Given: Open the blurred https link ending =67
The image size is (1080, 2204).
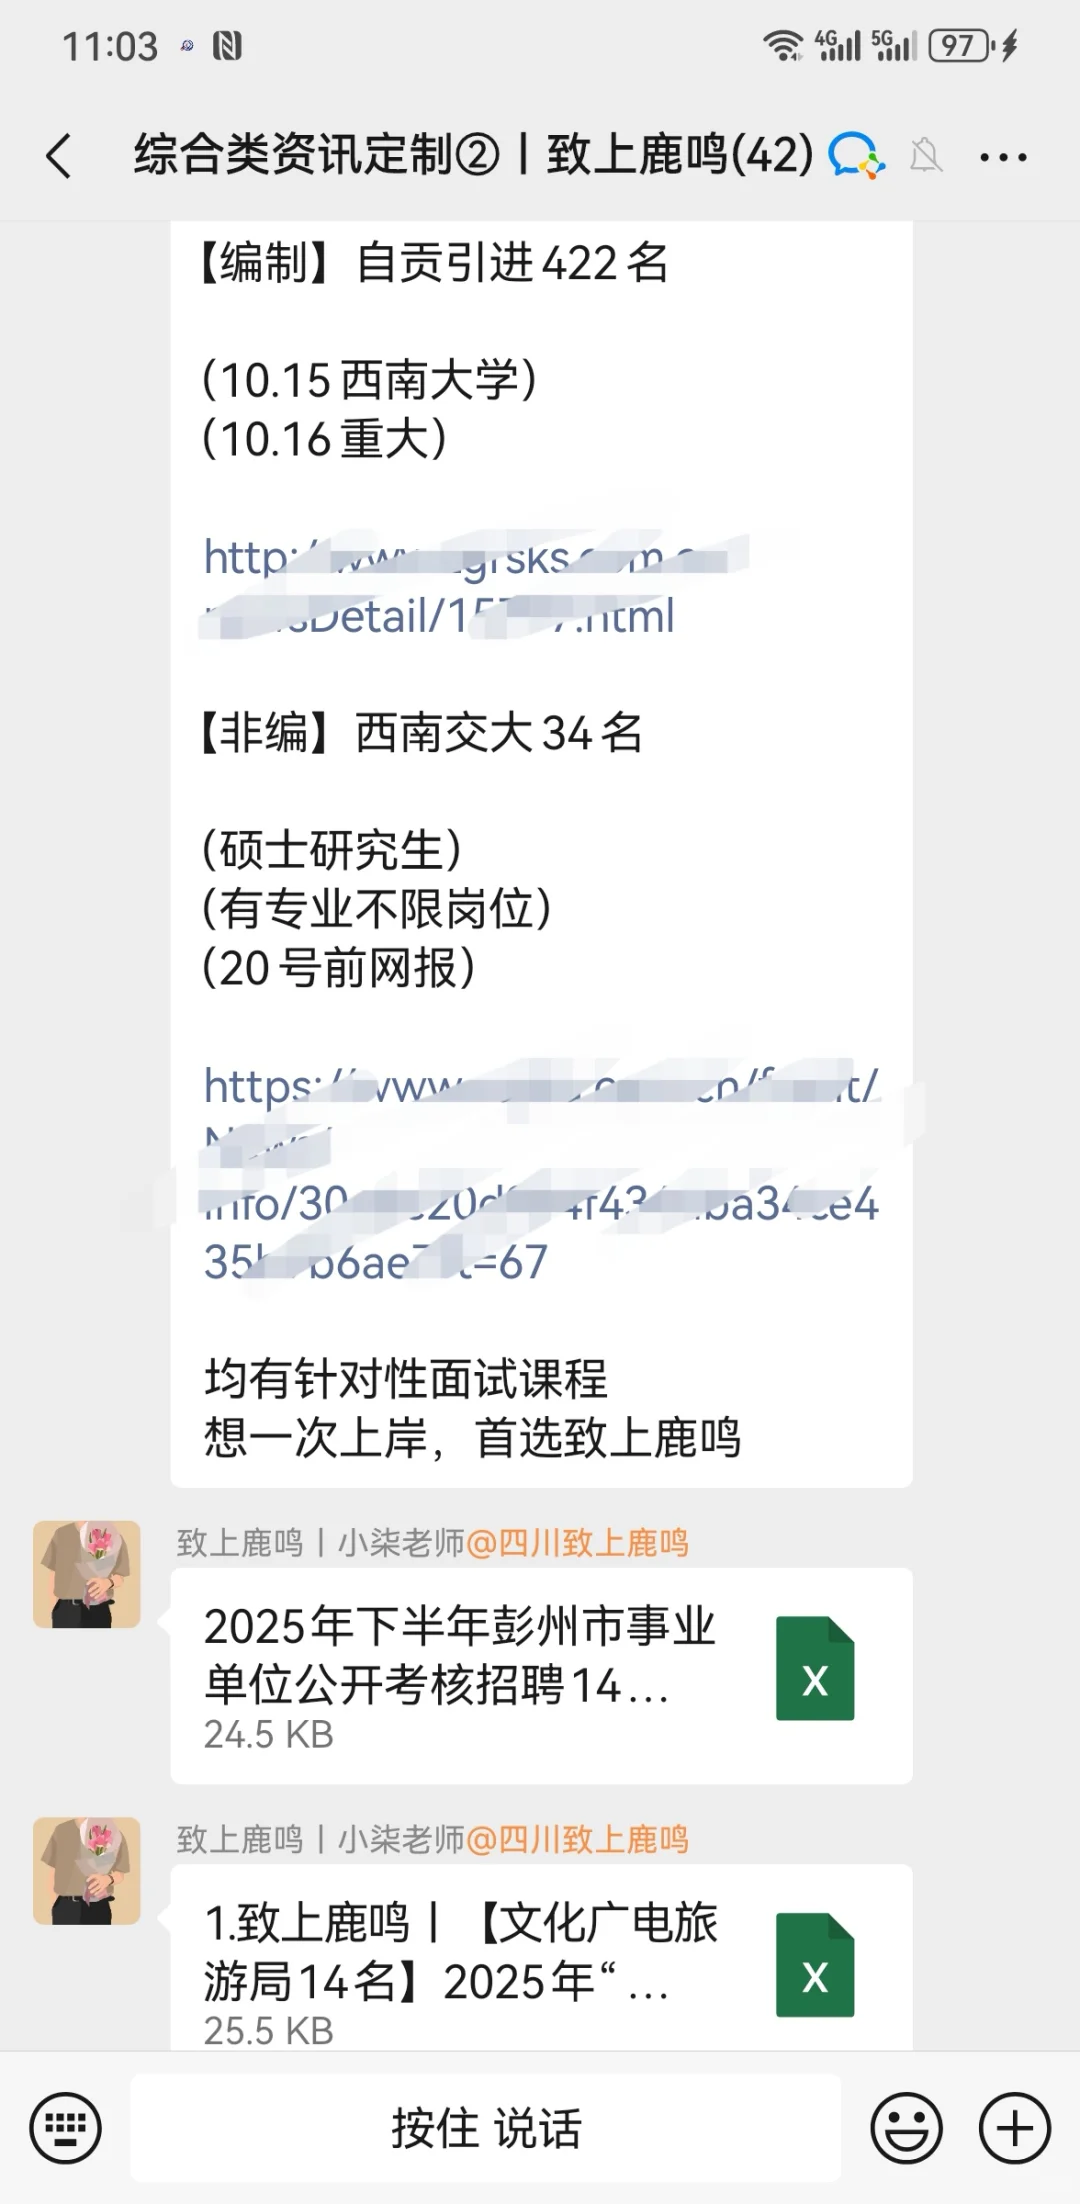Looking at the screenshot, I should click(x=541, y=1174).
